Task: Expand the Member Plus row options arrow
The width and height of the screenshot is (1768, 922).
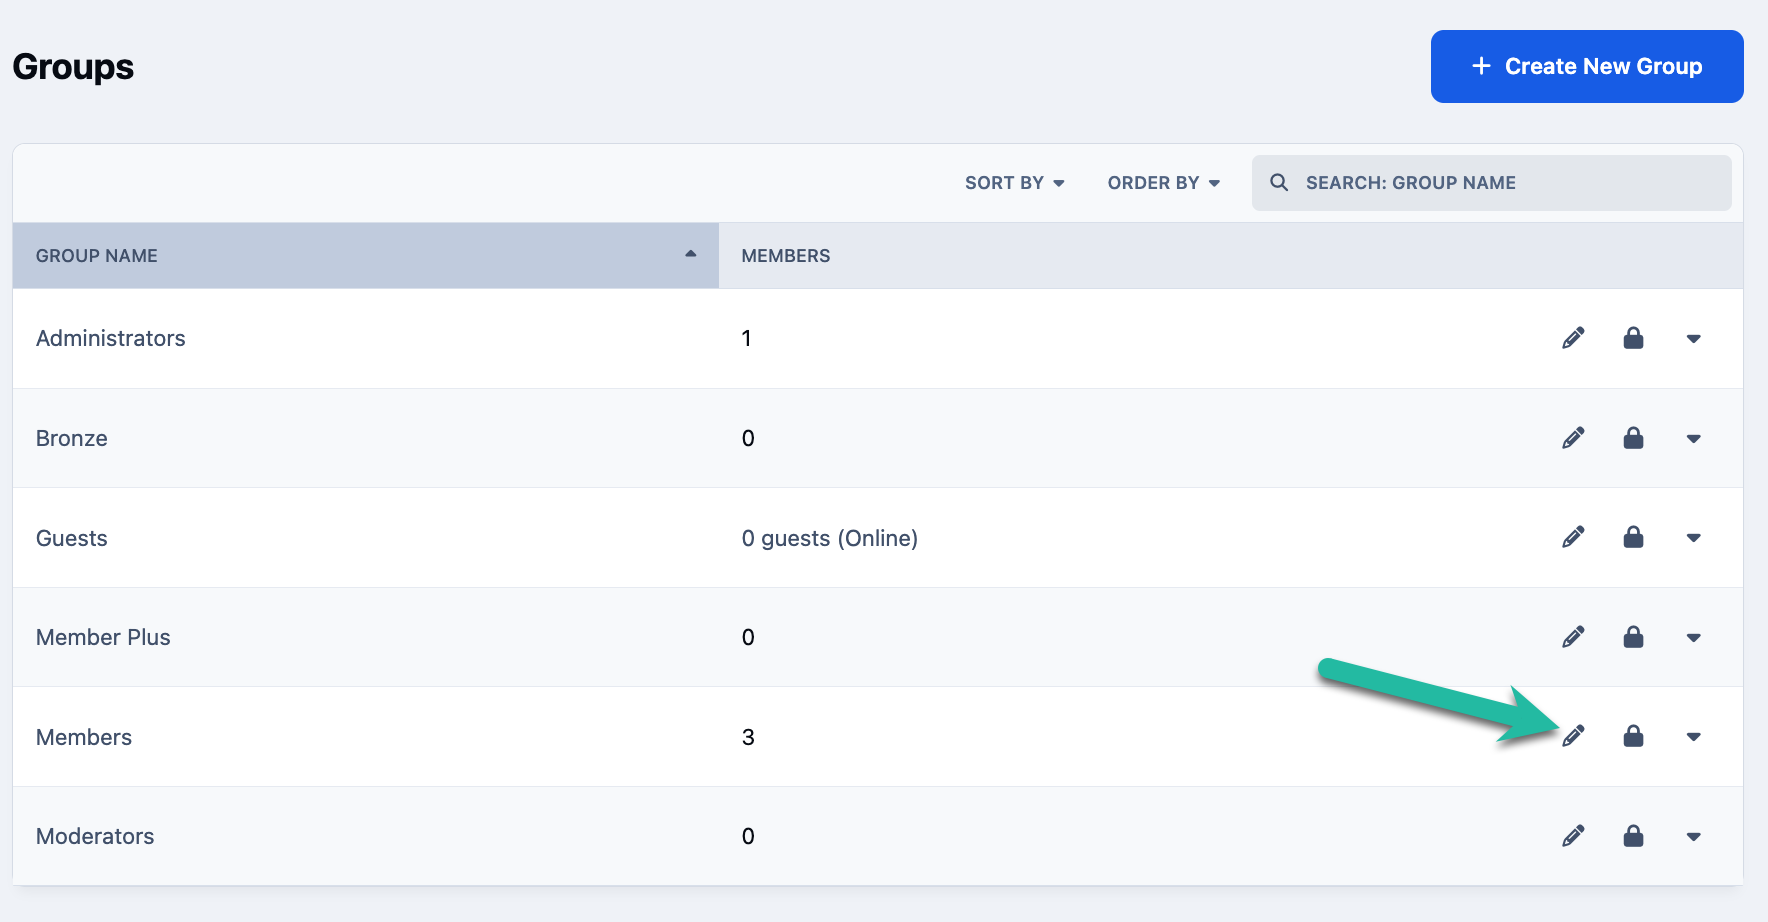Action: [1693, 638]
